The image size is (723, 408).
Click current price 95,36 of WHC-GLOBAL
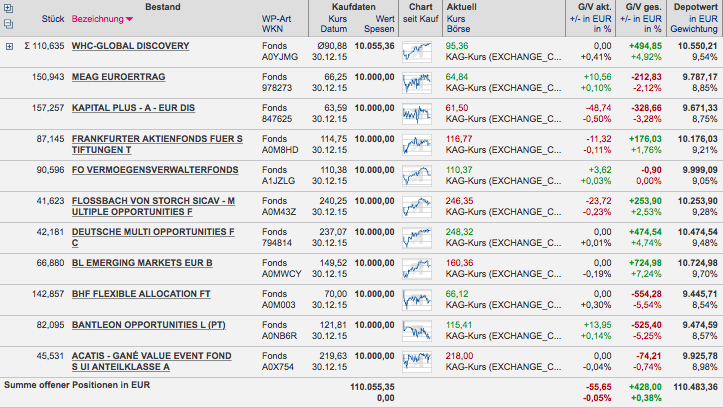[x=456, y=46]
